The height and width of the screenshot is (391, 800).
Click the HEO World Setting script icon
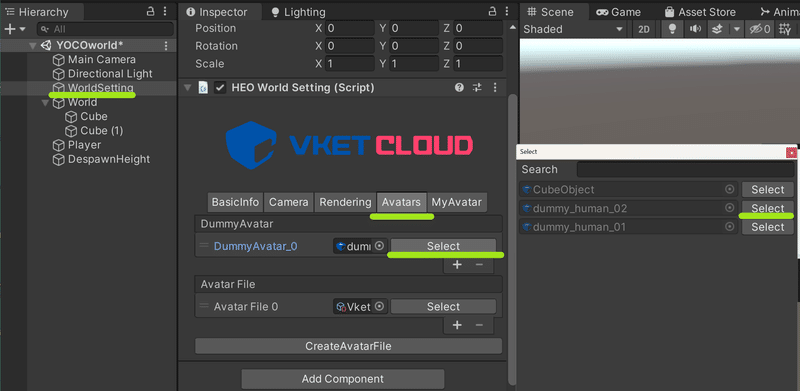(203, 88)
